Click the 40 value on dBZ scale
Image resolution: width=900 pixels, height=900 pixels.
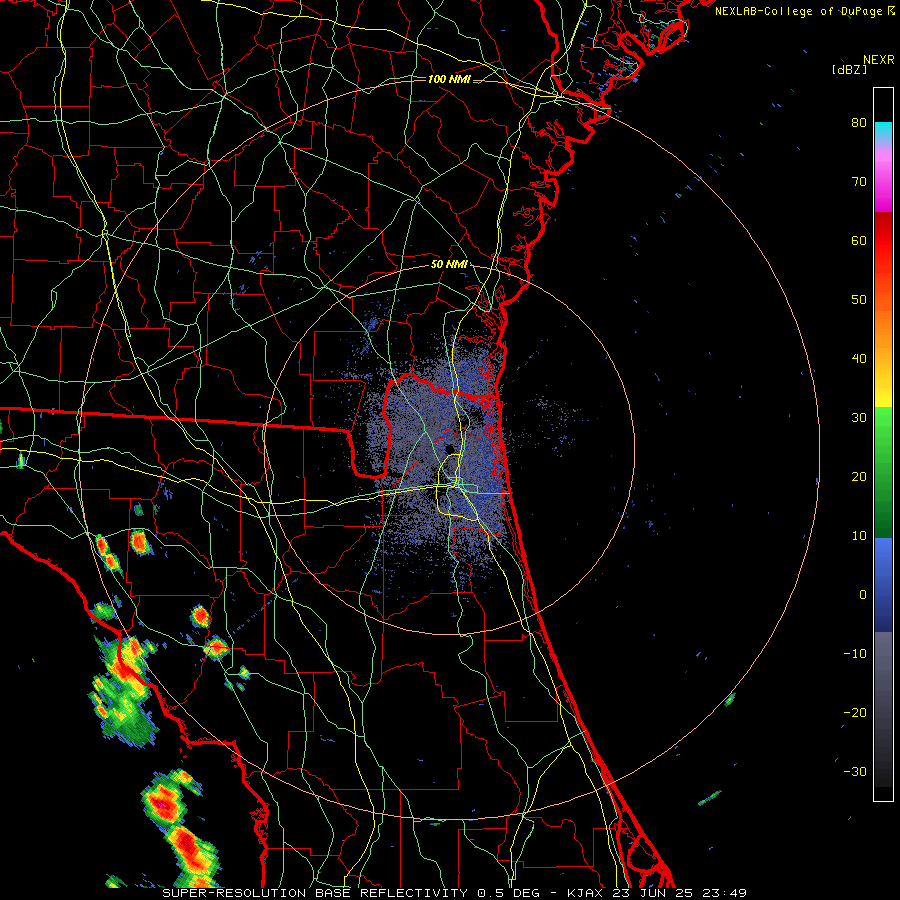pyautogui.click(x=859, y=359)
